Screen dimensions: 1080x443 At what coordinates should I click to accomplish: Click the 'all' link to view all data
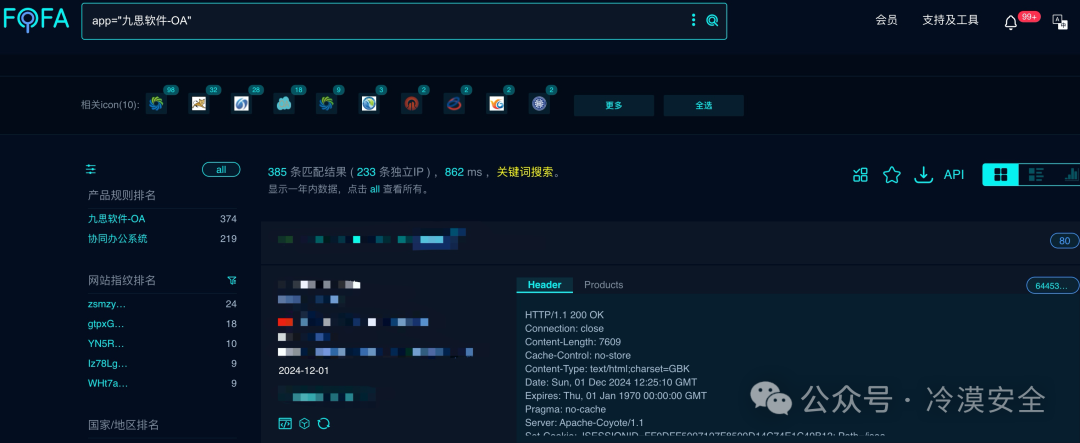[375, 189]
